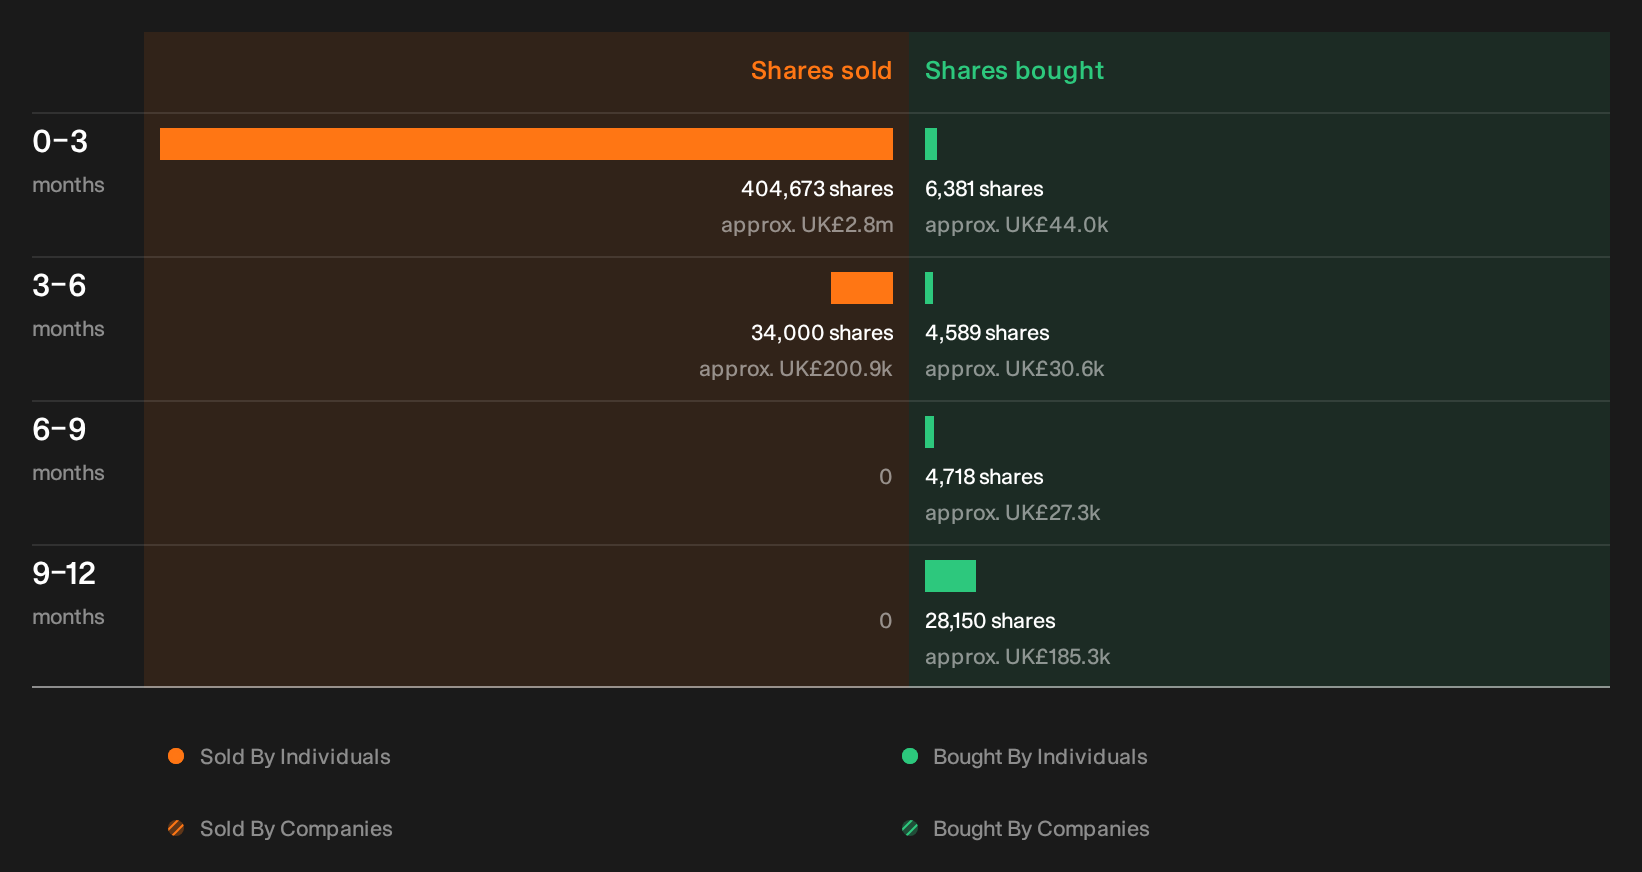Click the 3-6 months row label

coord(68,305)
